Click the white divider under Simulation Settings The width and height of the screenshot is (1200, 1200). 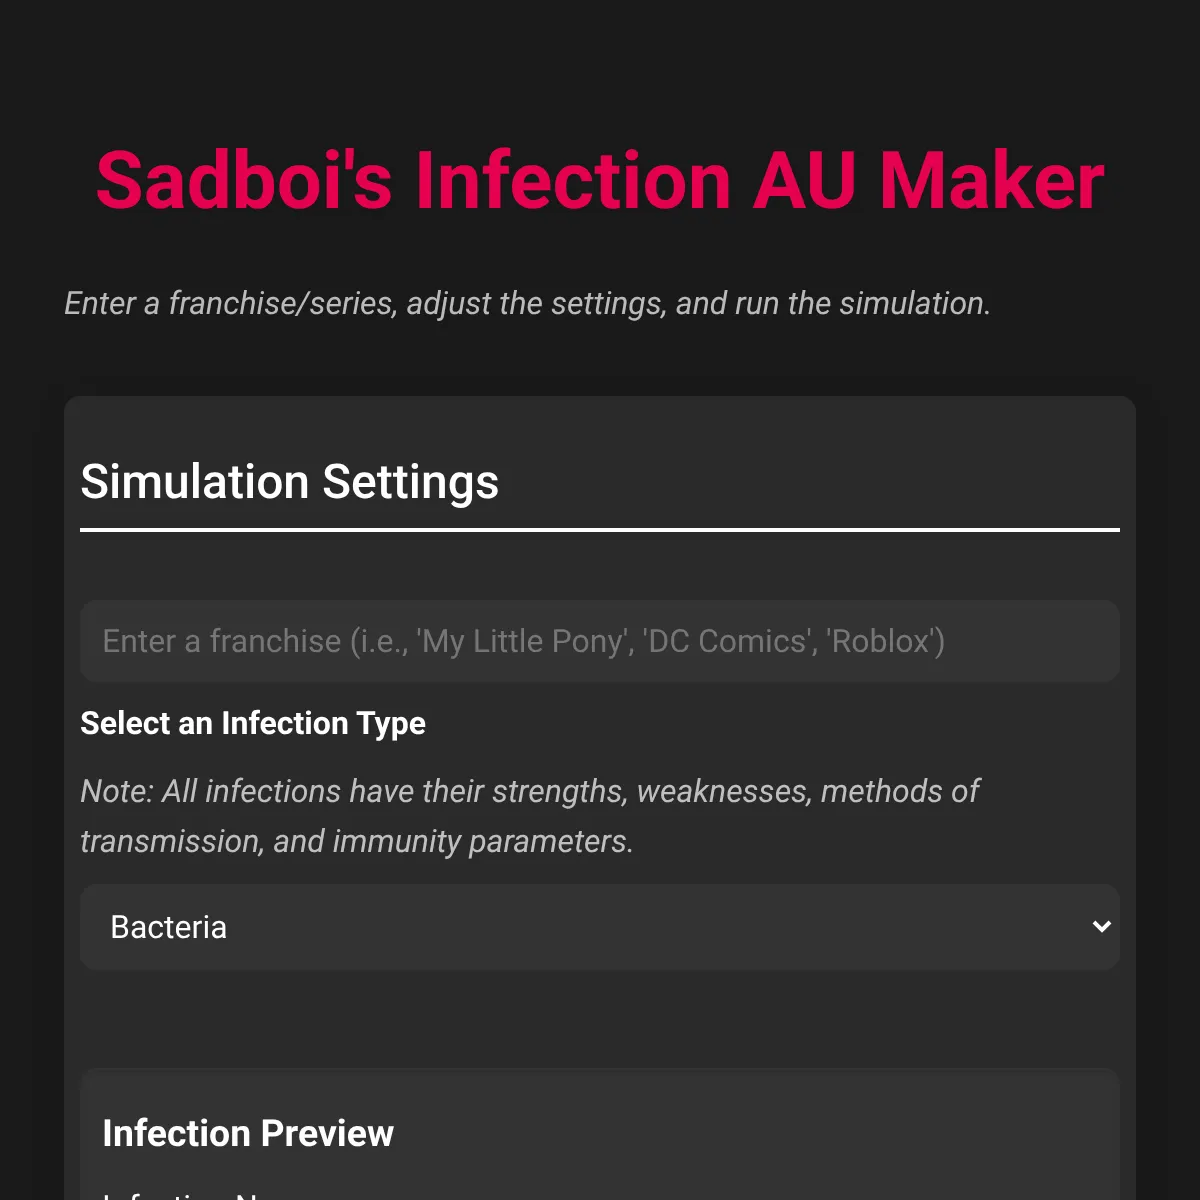tap(600, 530)
